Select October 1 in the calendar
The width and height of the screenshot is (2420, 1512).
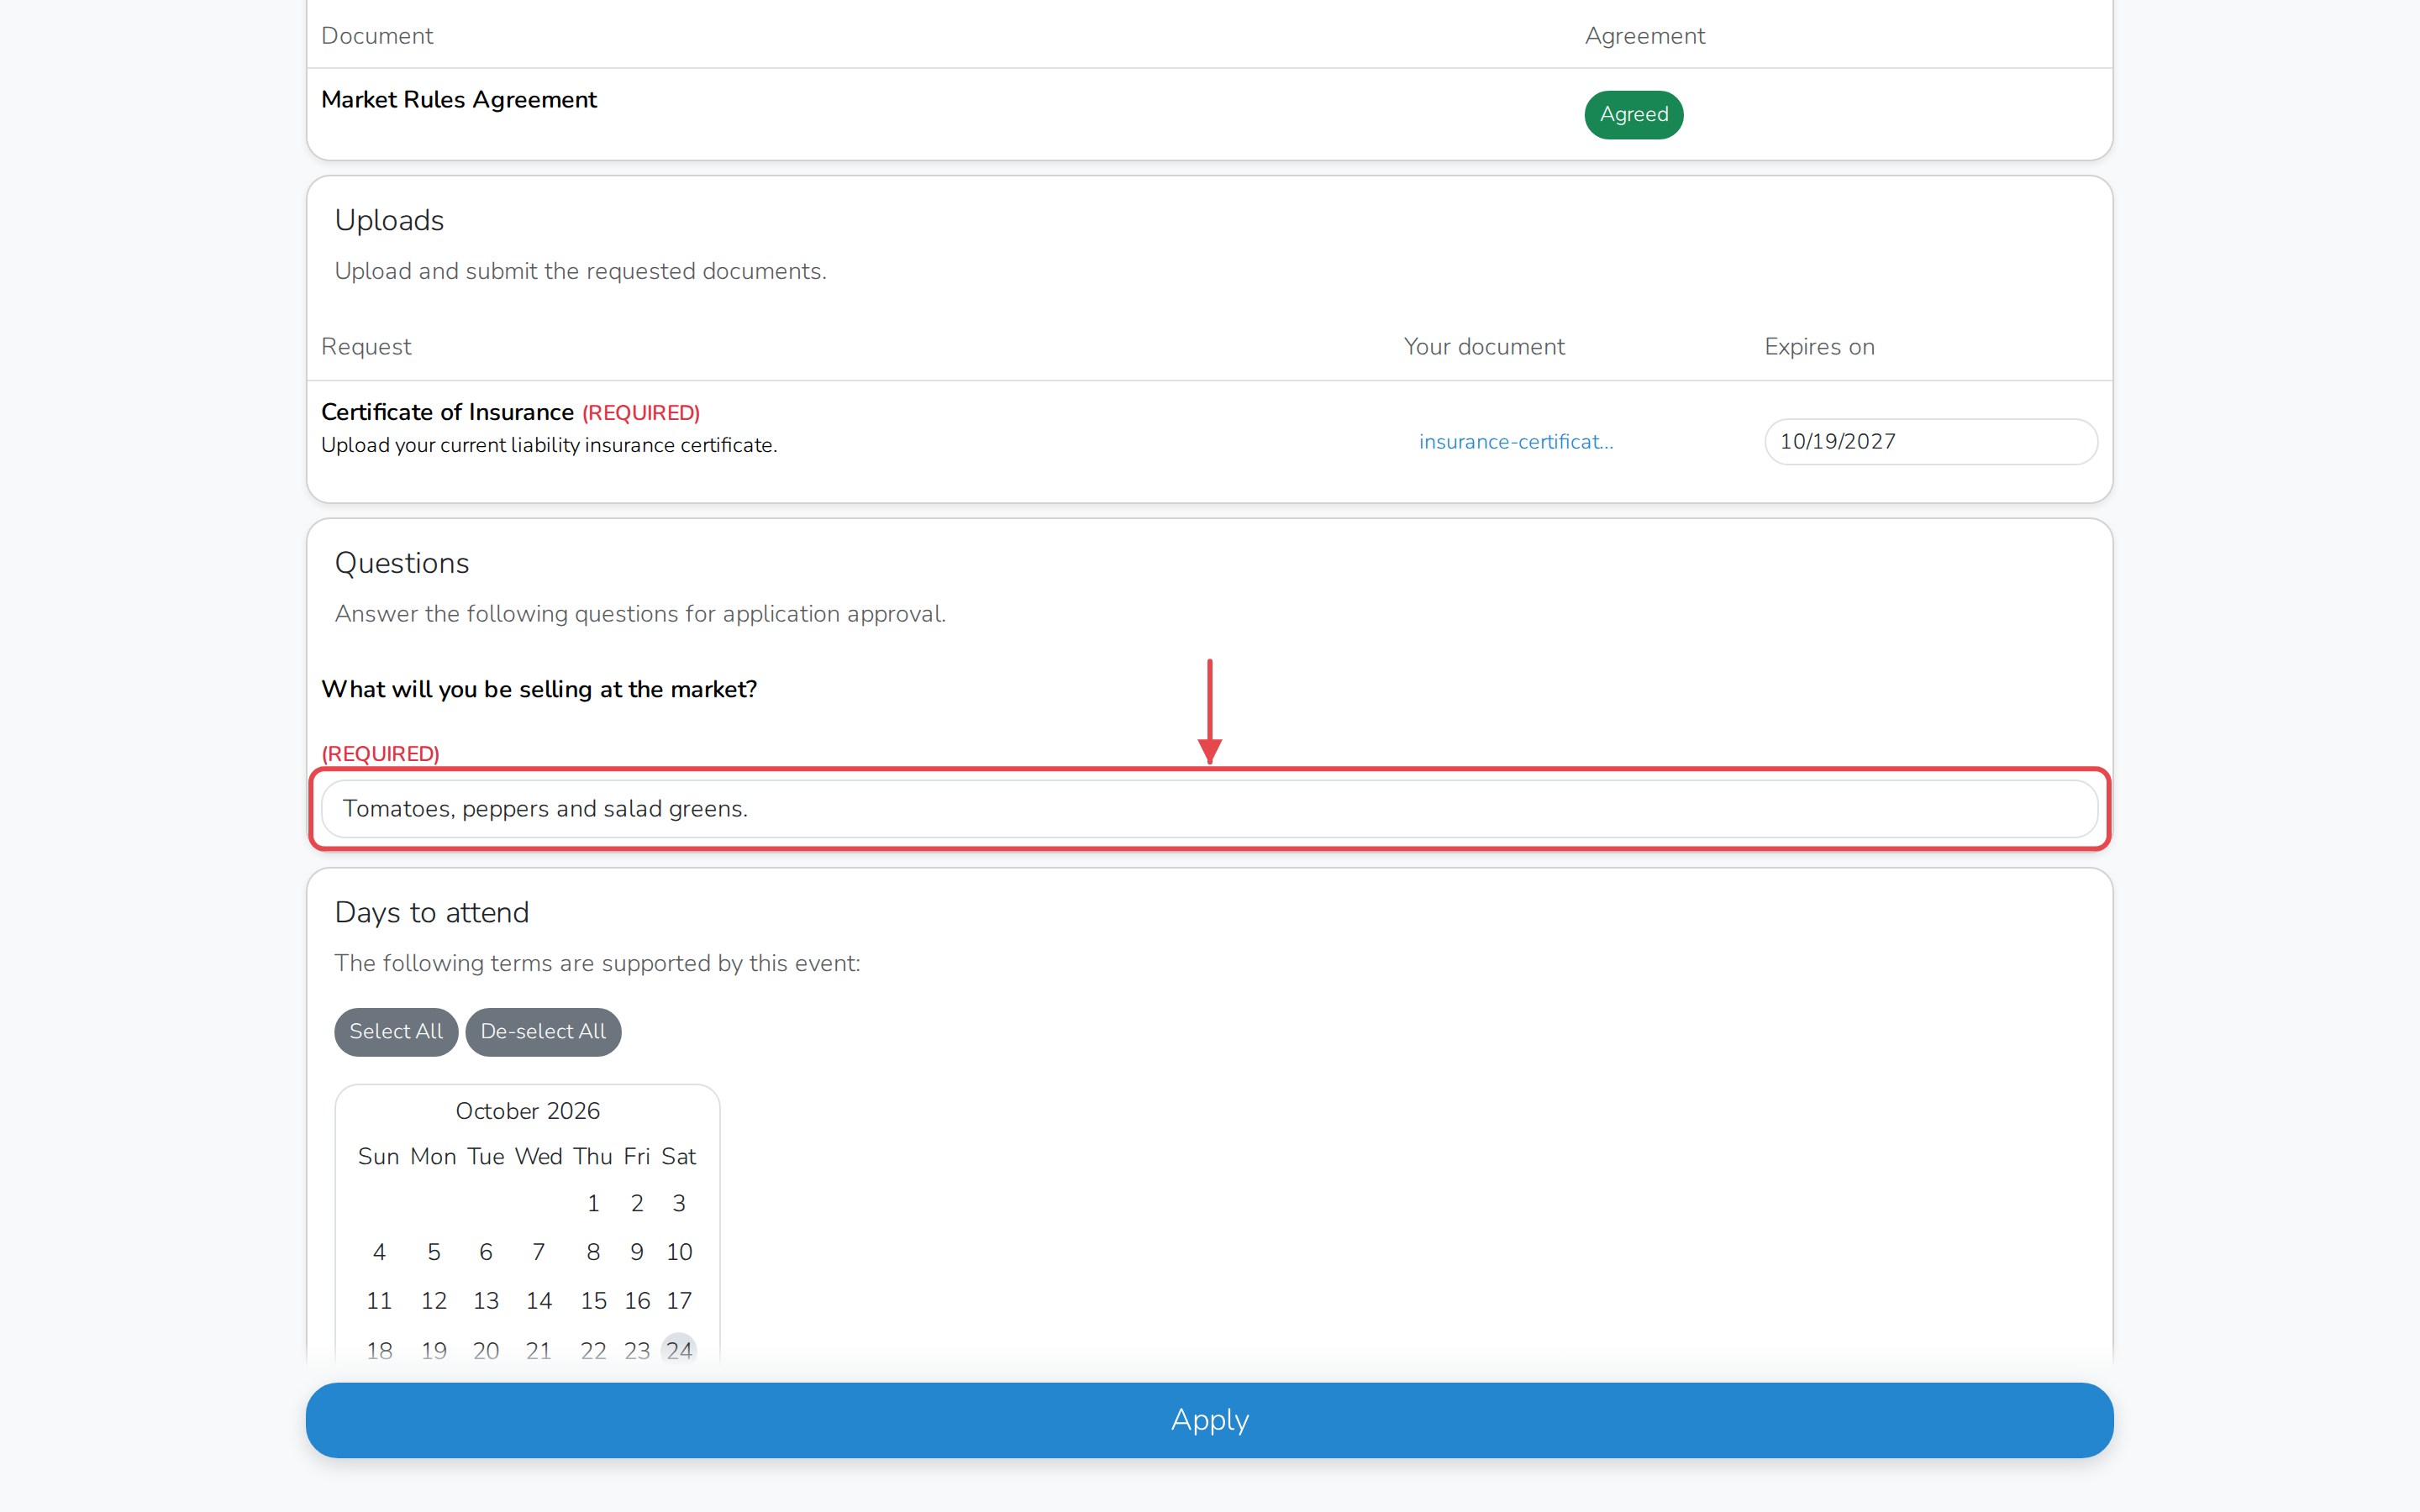point(593,1203)
